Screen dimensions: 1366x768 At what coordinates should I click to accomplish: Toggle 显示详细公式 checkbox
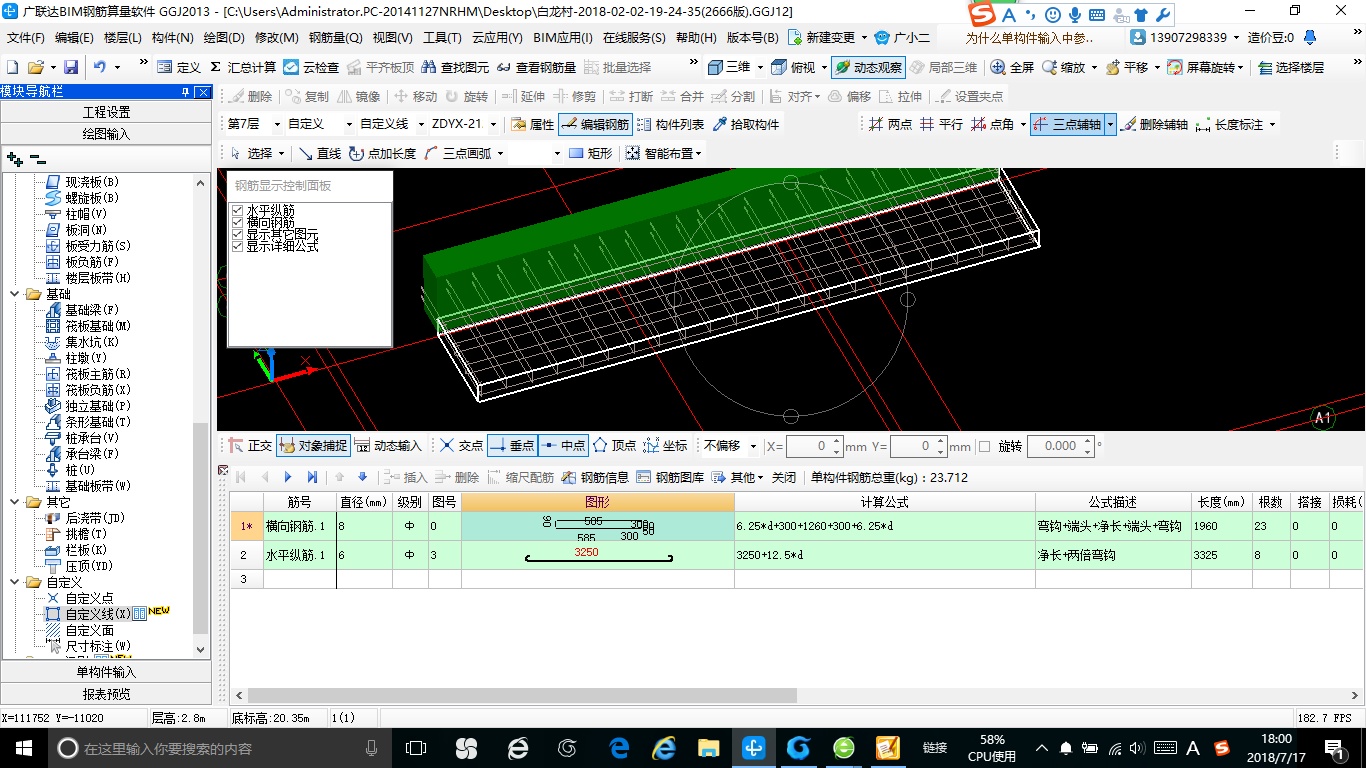click(238, 246)
